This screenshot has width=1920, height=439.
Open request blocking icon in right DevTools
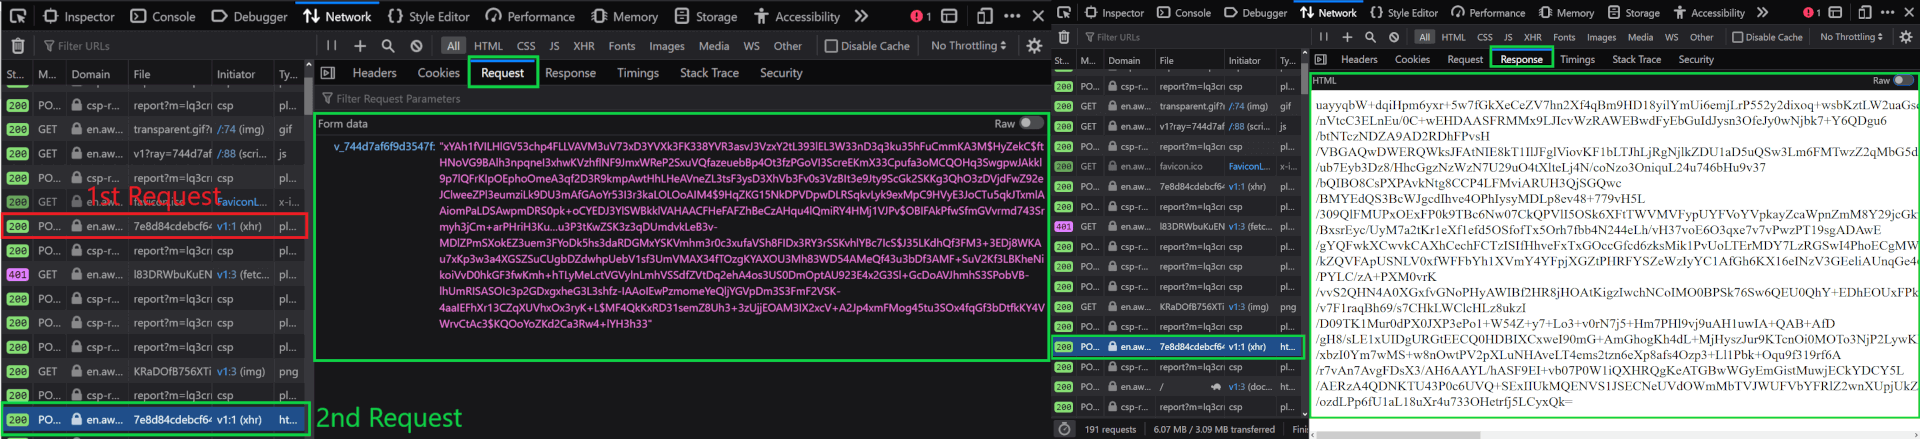point(1394,37)
